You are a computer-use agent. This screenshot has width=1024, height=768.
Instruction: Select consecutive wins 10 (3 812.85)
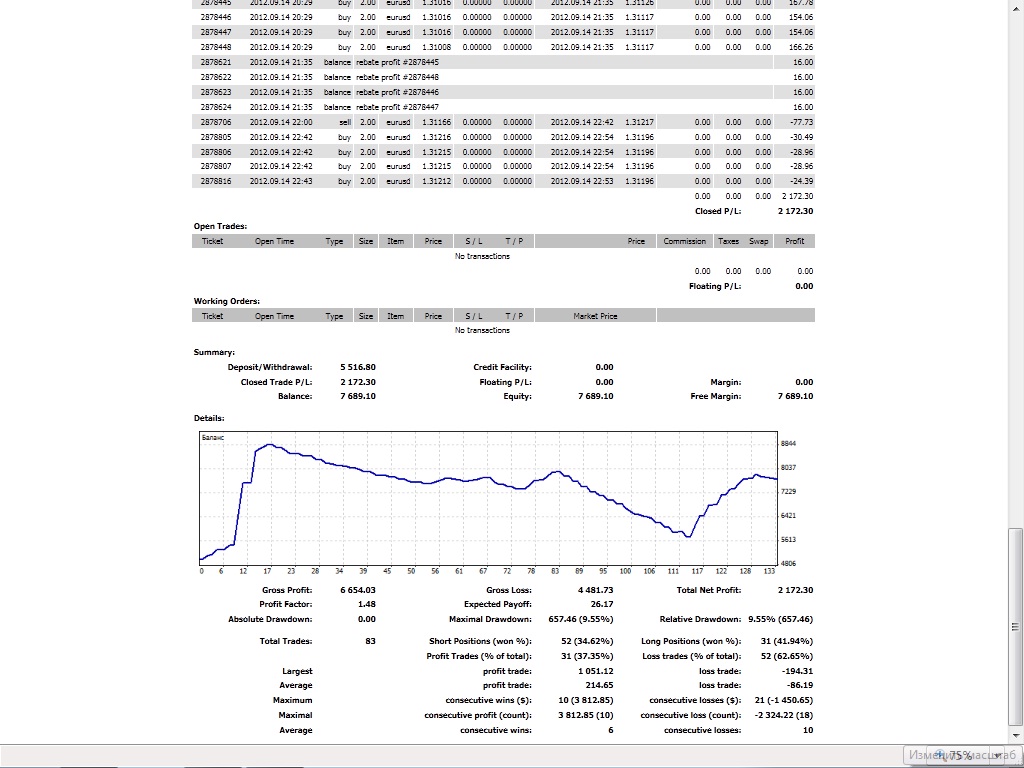pyautogui.click(x=586, y=700)
